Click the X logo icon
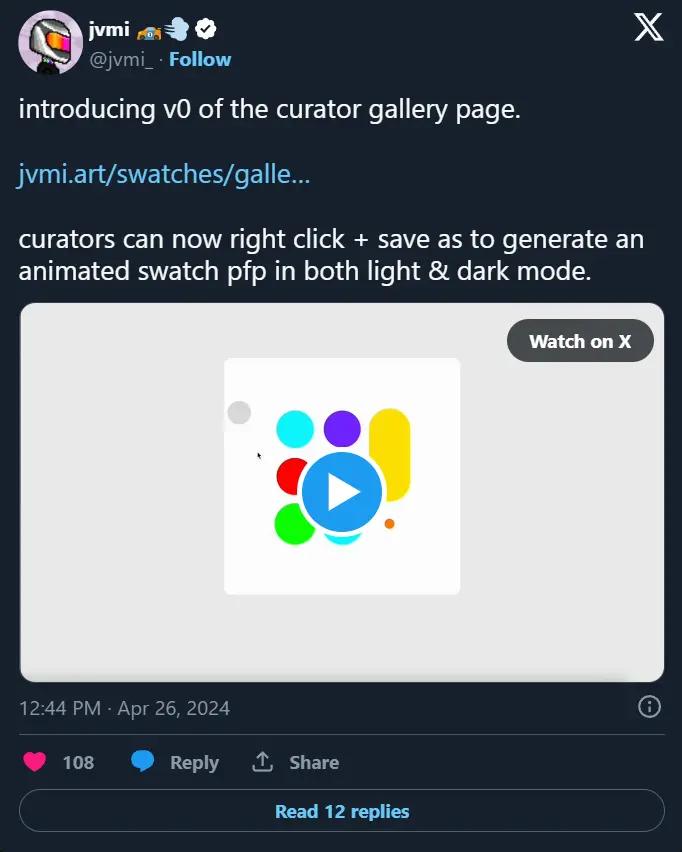This screenshot has height=852, width=682. (x=648, y=28)
